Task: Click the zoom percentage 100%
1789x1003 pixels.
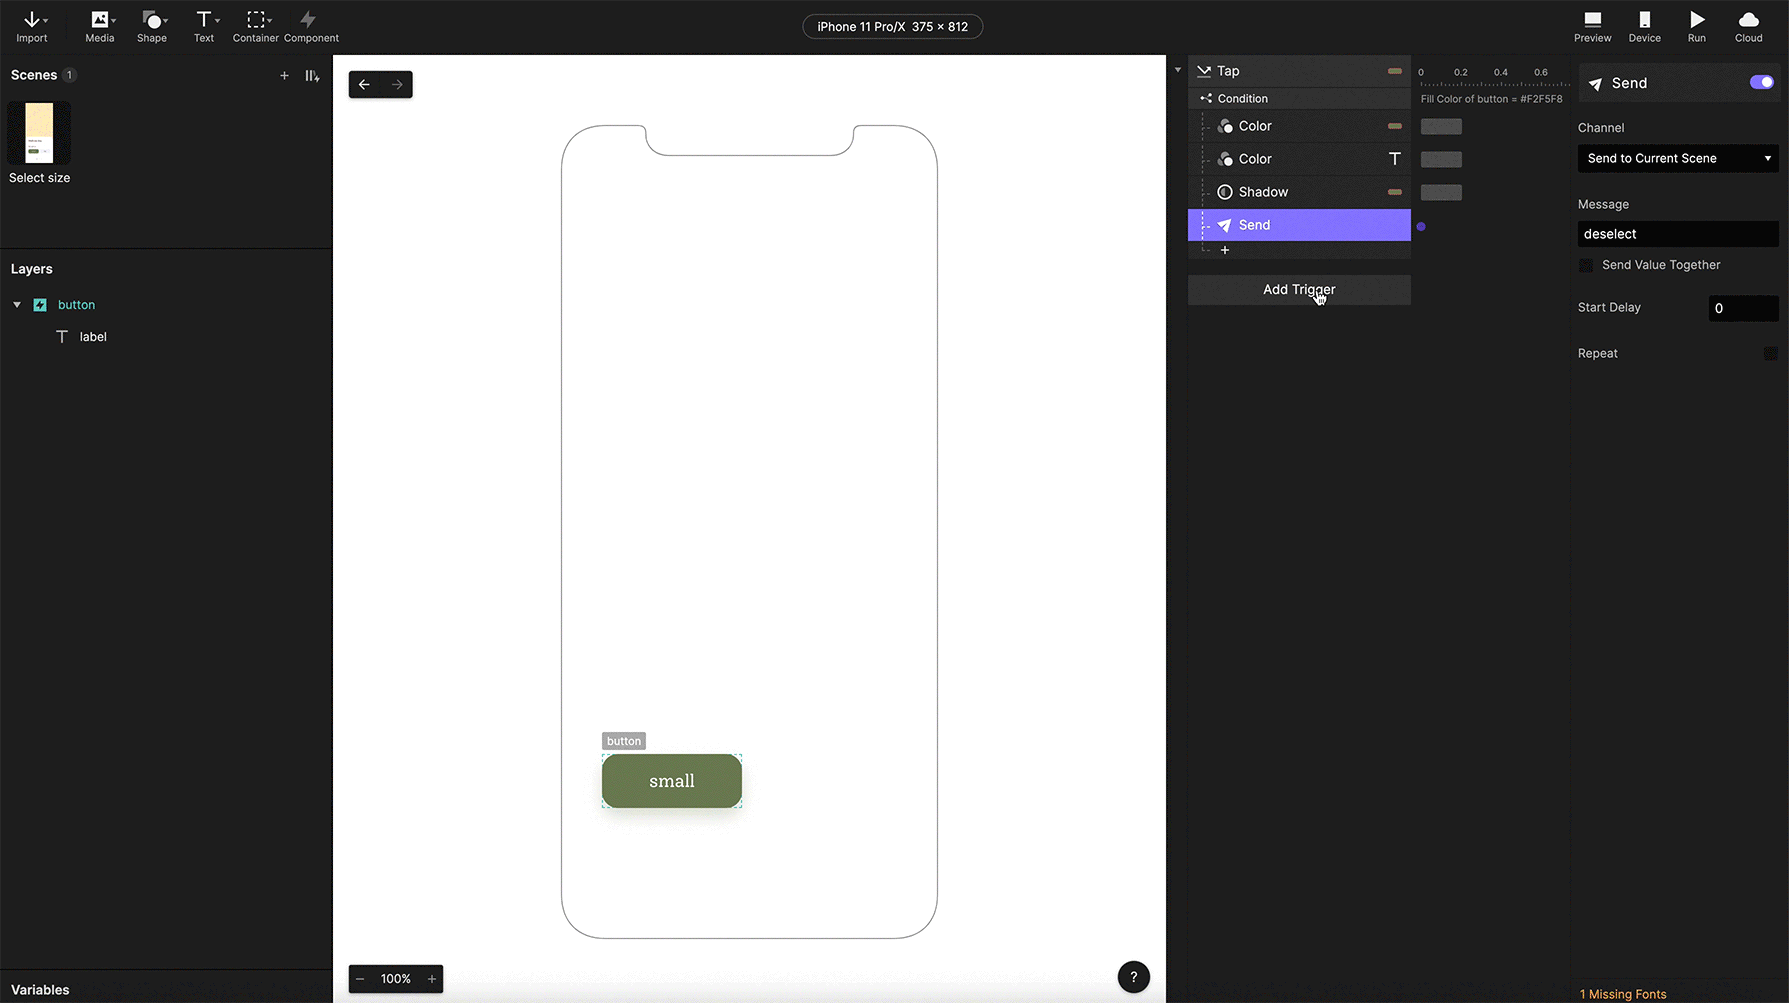Action: 396,979
